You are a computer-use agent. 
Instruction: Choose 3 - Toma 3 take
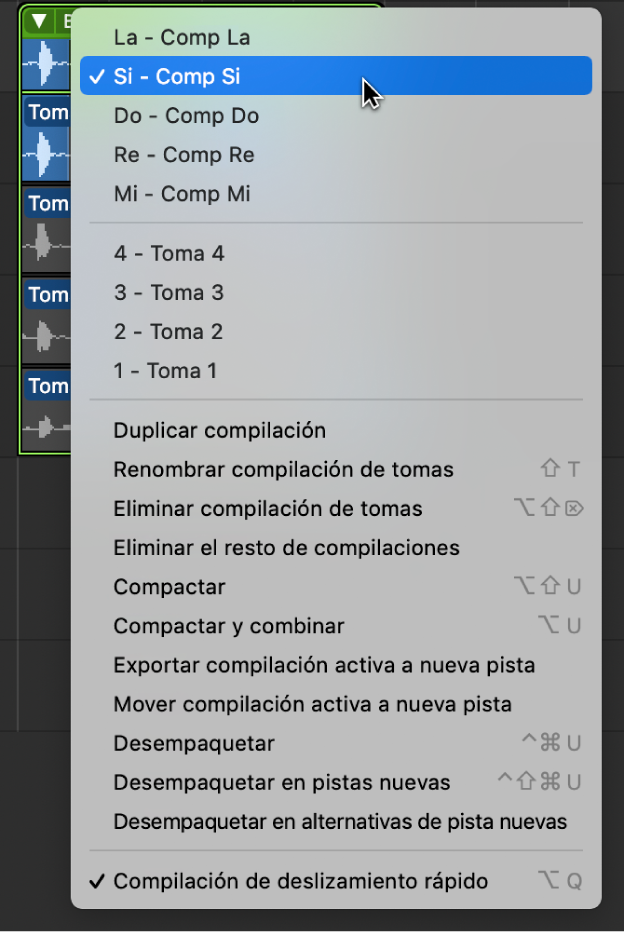pyautogui.click(x=169, y=293)
